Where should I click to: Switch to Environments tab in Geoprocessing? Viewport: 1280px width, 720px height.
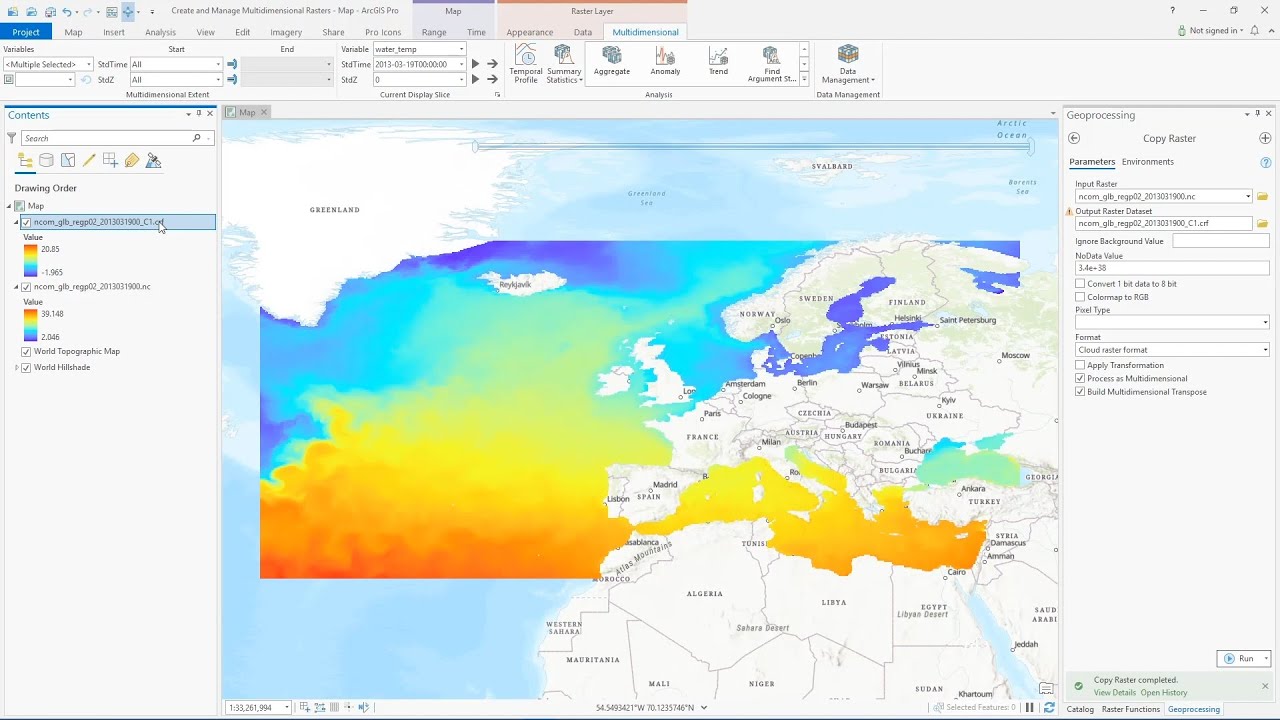click(x=1147, y=162)
